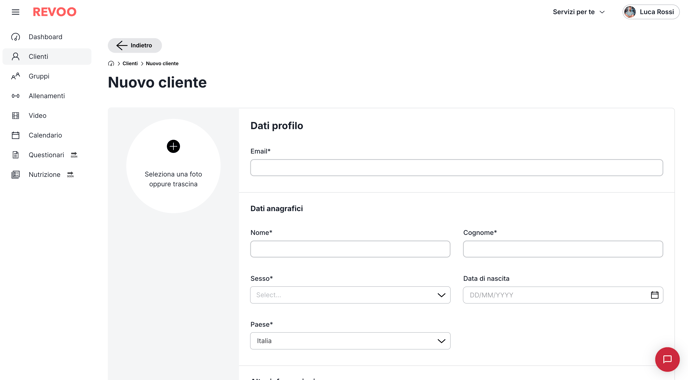Open the Paese dropdown showing Italia
This screenshot has height=380, width=688.
[x=350, y=341]
